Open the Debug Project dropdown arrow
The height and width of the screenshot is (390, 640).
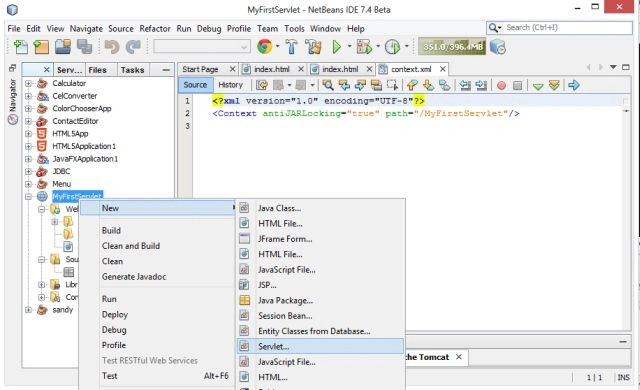tap(378, 46)
